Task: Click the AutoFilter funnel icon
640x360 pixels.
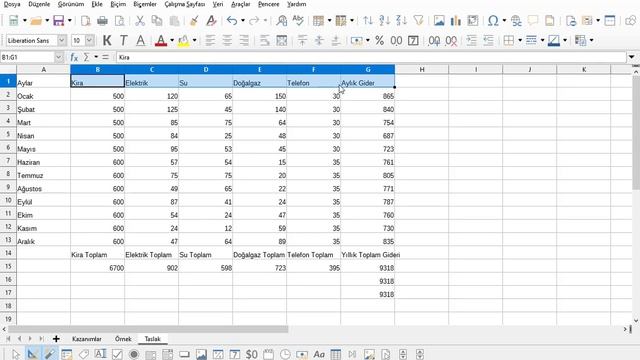Action: [x=418, y=20]
